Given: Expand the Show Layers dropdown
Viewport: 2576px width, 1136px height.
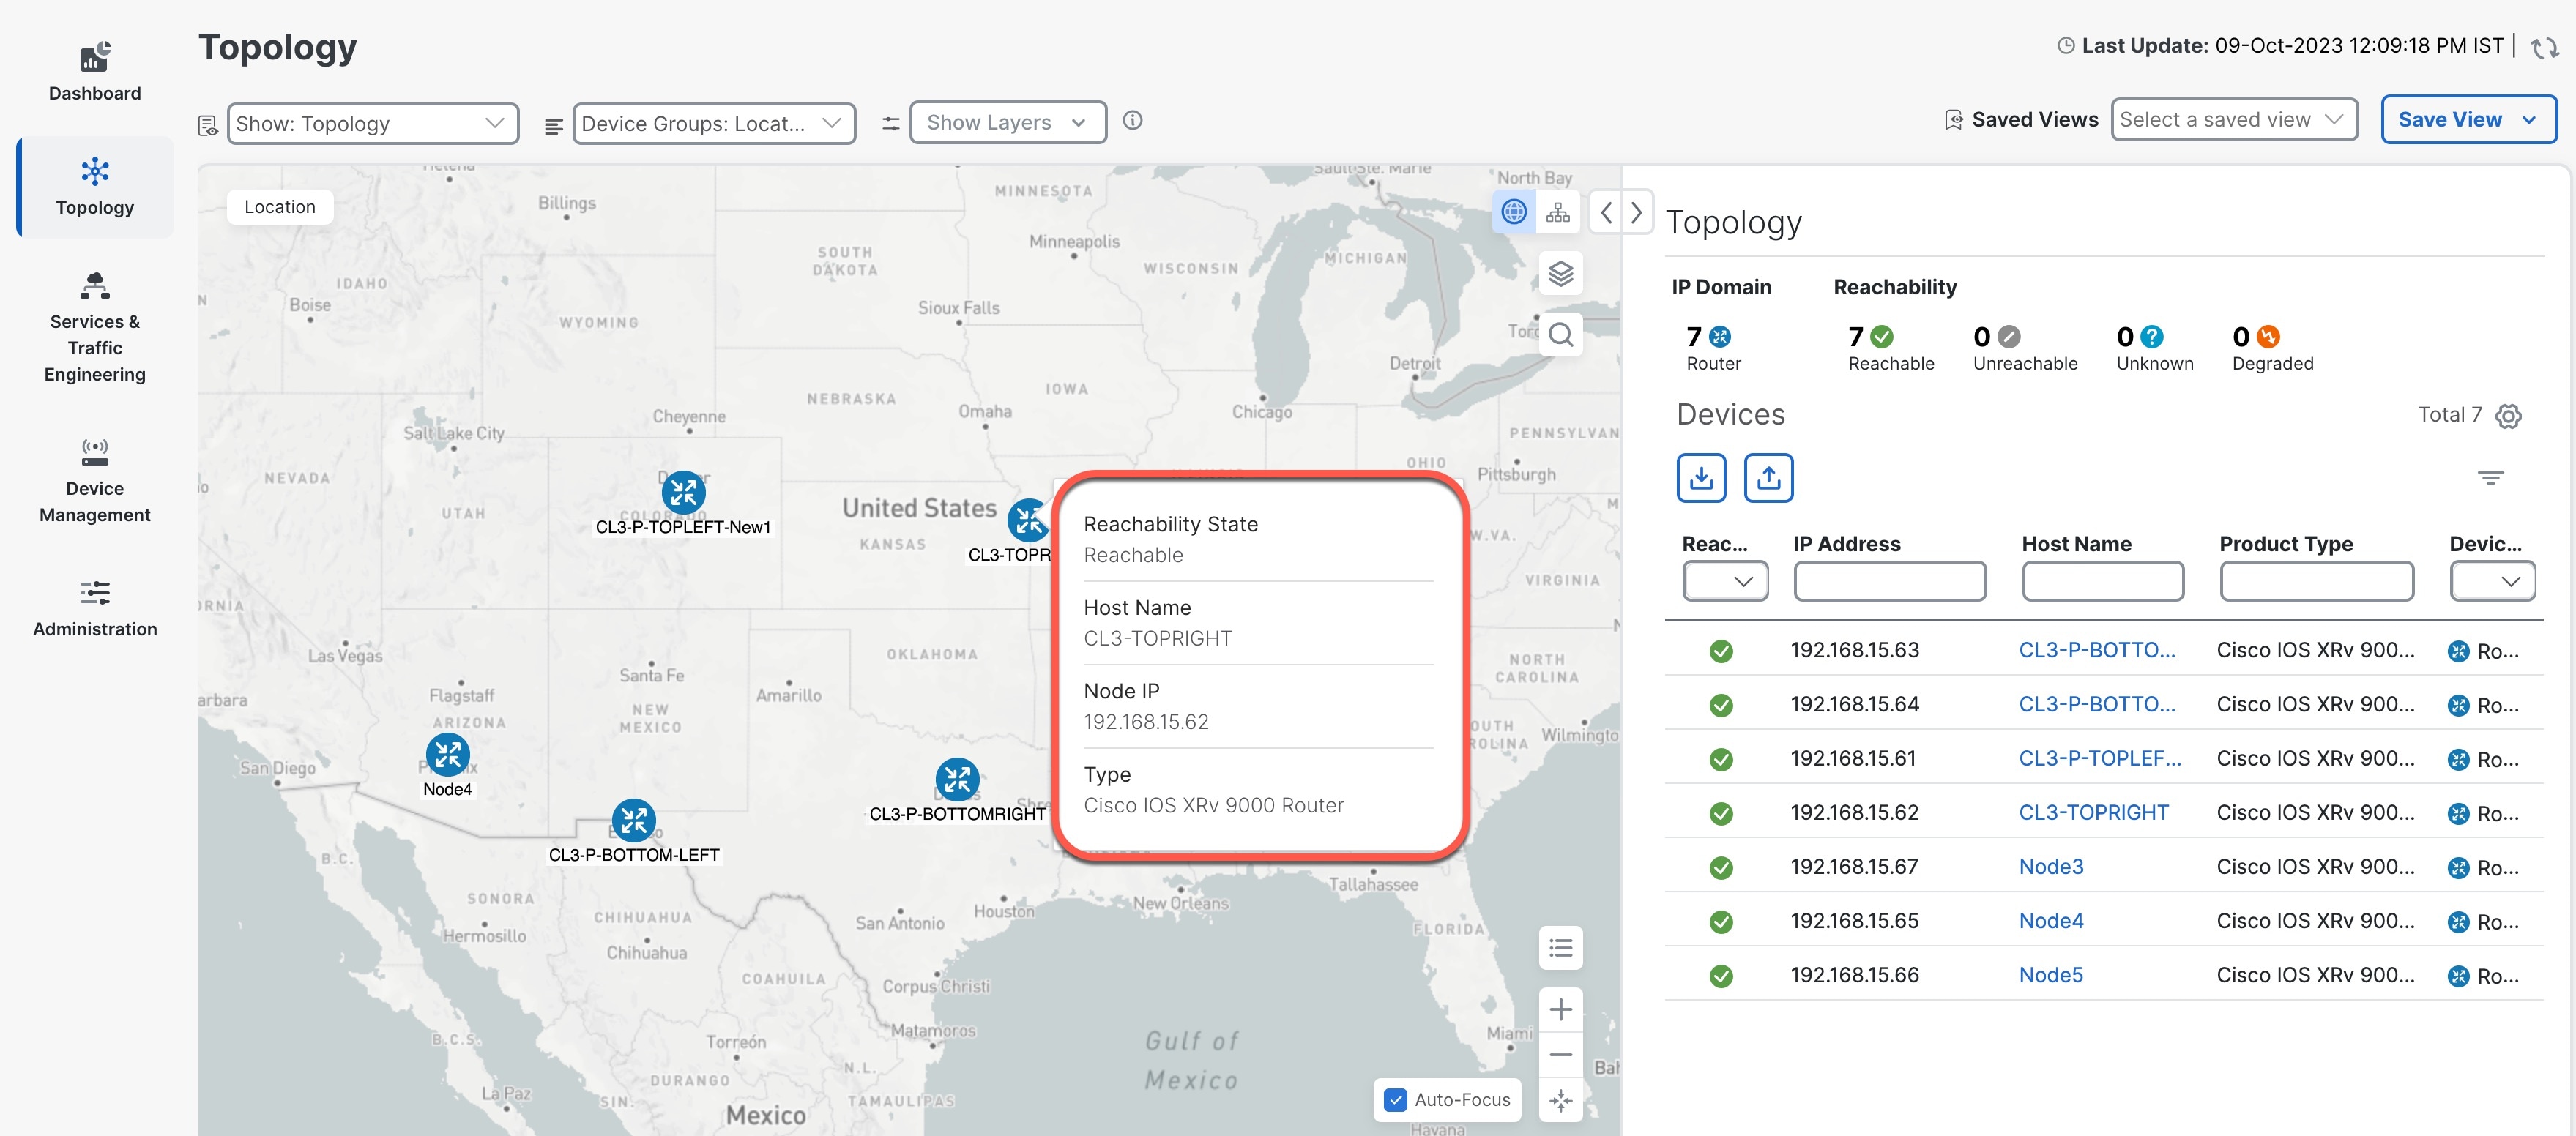Looking at the screenshot, I should click(x=1007, y=123).
